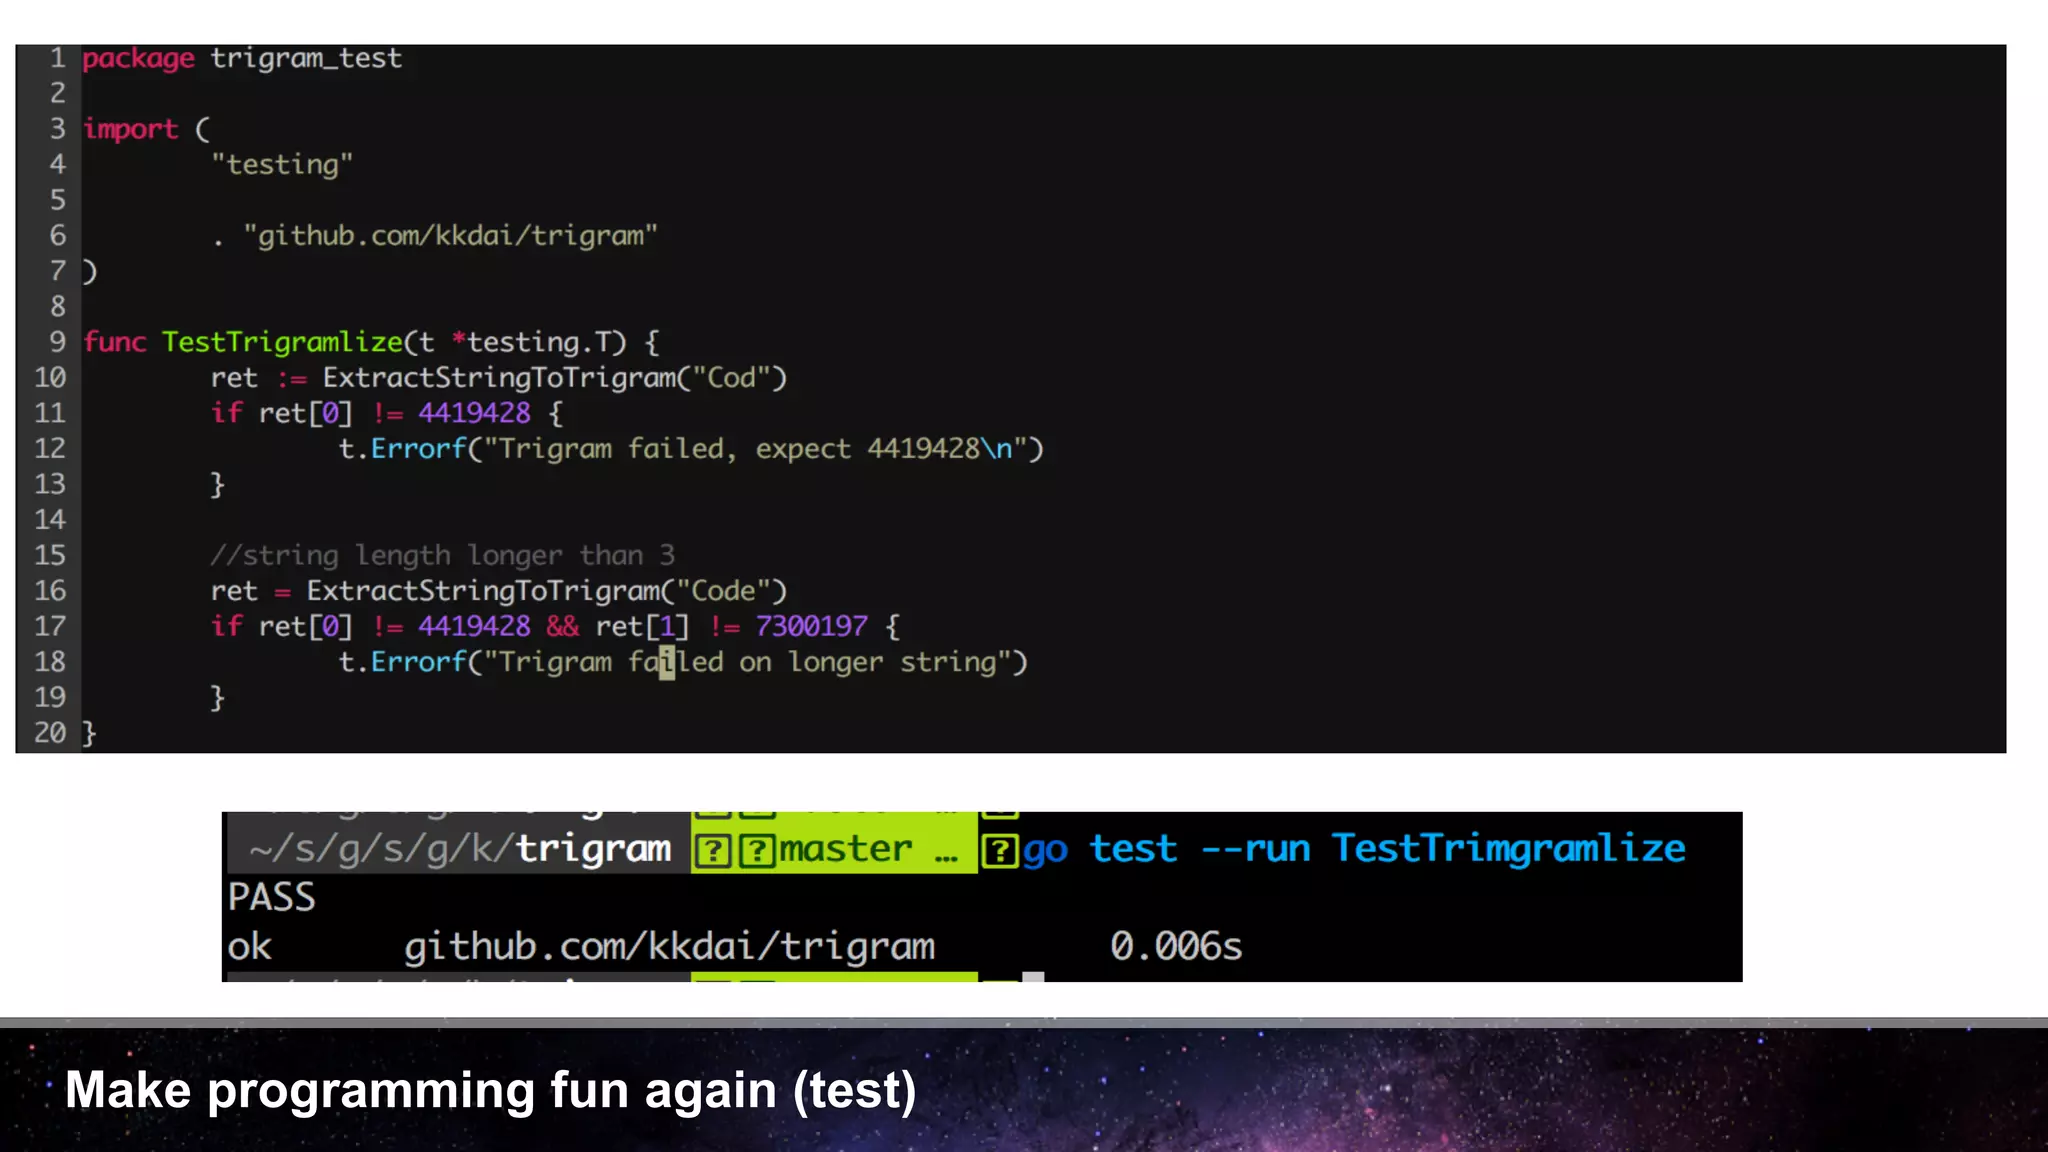Click line number 9 in gutter
The width and height of the screenshot is (2048, 1152).
point(58,342)
